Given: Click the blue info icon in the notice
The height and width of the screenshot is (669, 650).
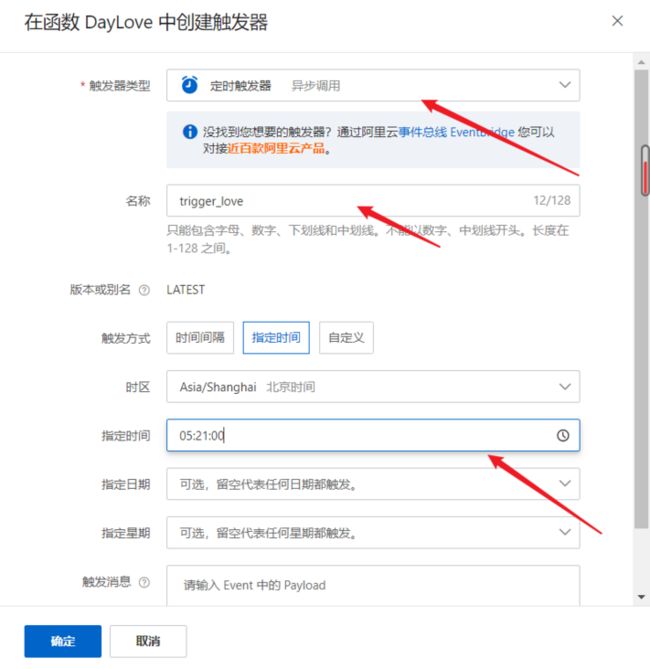Looking at the screenshot, I should tap(190, 131).
